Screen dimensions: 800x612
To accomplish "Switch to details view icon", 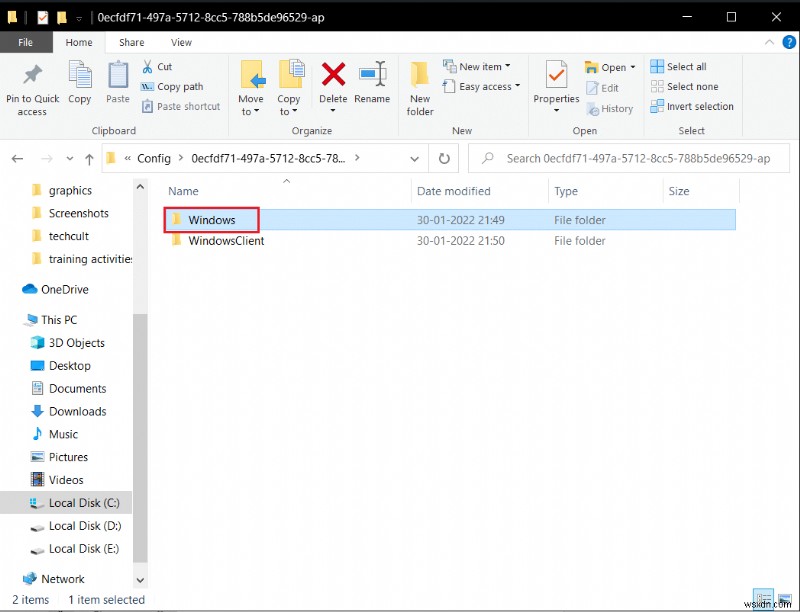I will click(x=763, y=599).
